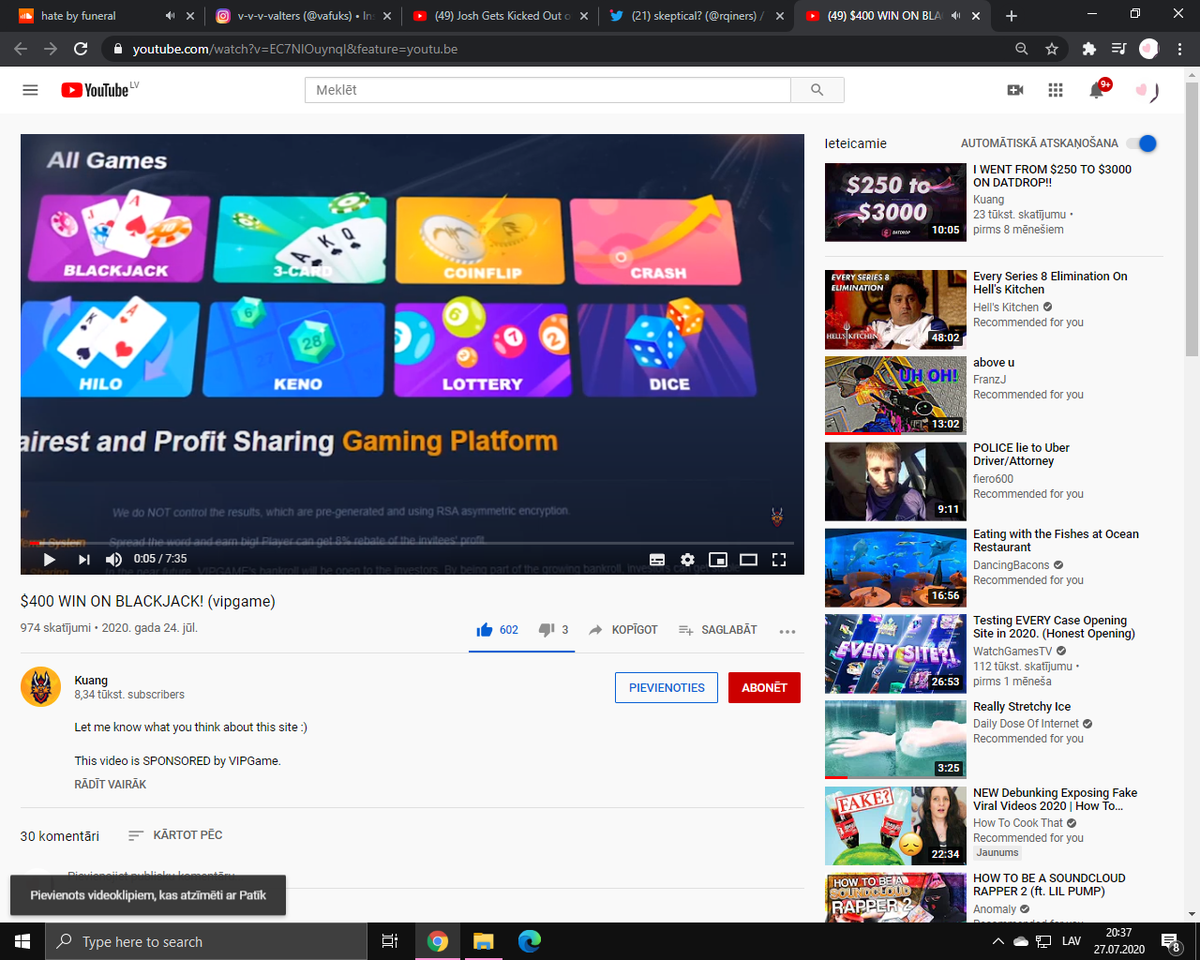Click the address bar URL
Viewport: 1200px width, 960px height.
click(295, 48)
